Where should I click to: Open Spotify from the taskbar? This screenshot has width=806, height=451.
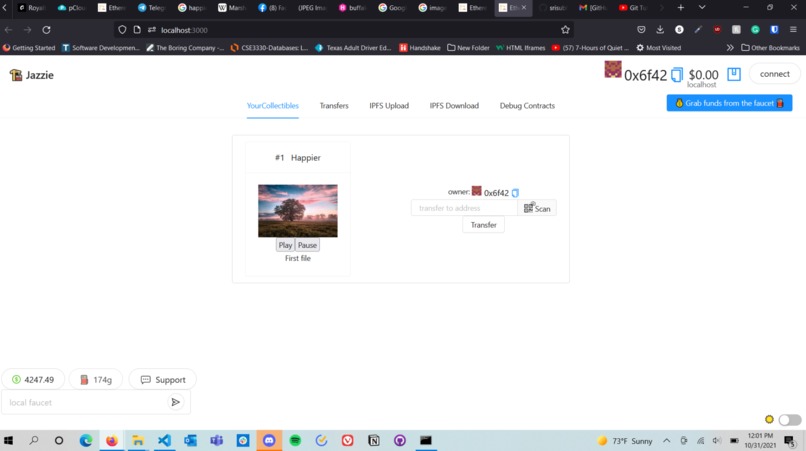(x=295, y=440)
